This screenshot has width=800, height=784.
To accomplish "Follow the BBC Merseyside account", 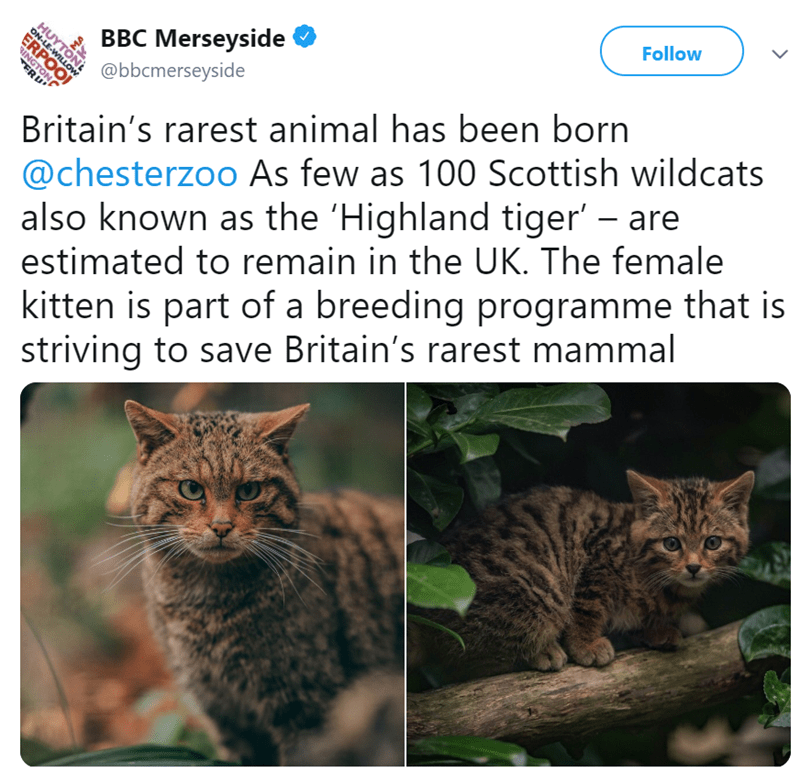I will (671, 53).
